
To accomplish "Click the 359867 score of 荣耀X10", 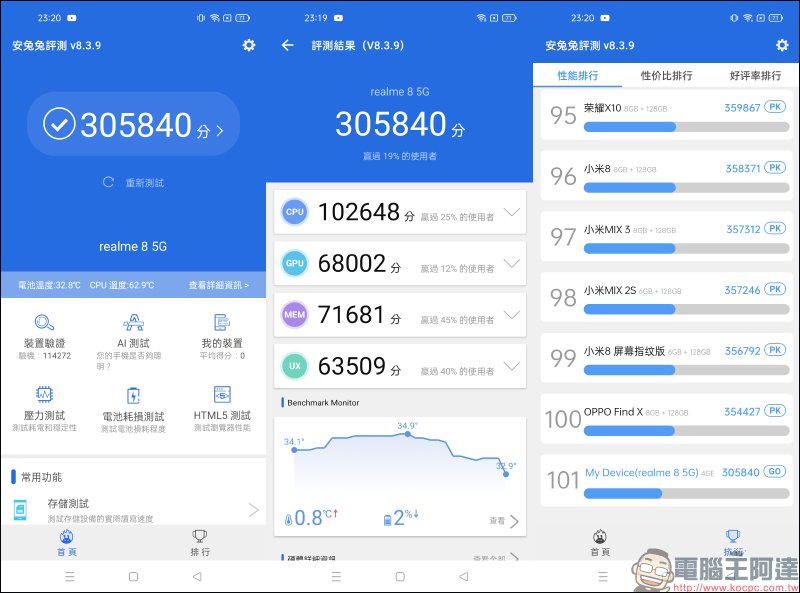I will coord(742,108).
